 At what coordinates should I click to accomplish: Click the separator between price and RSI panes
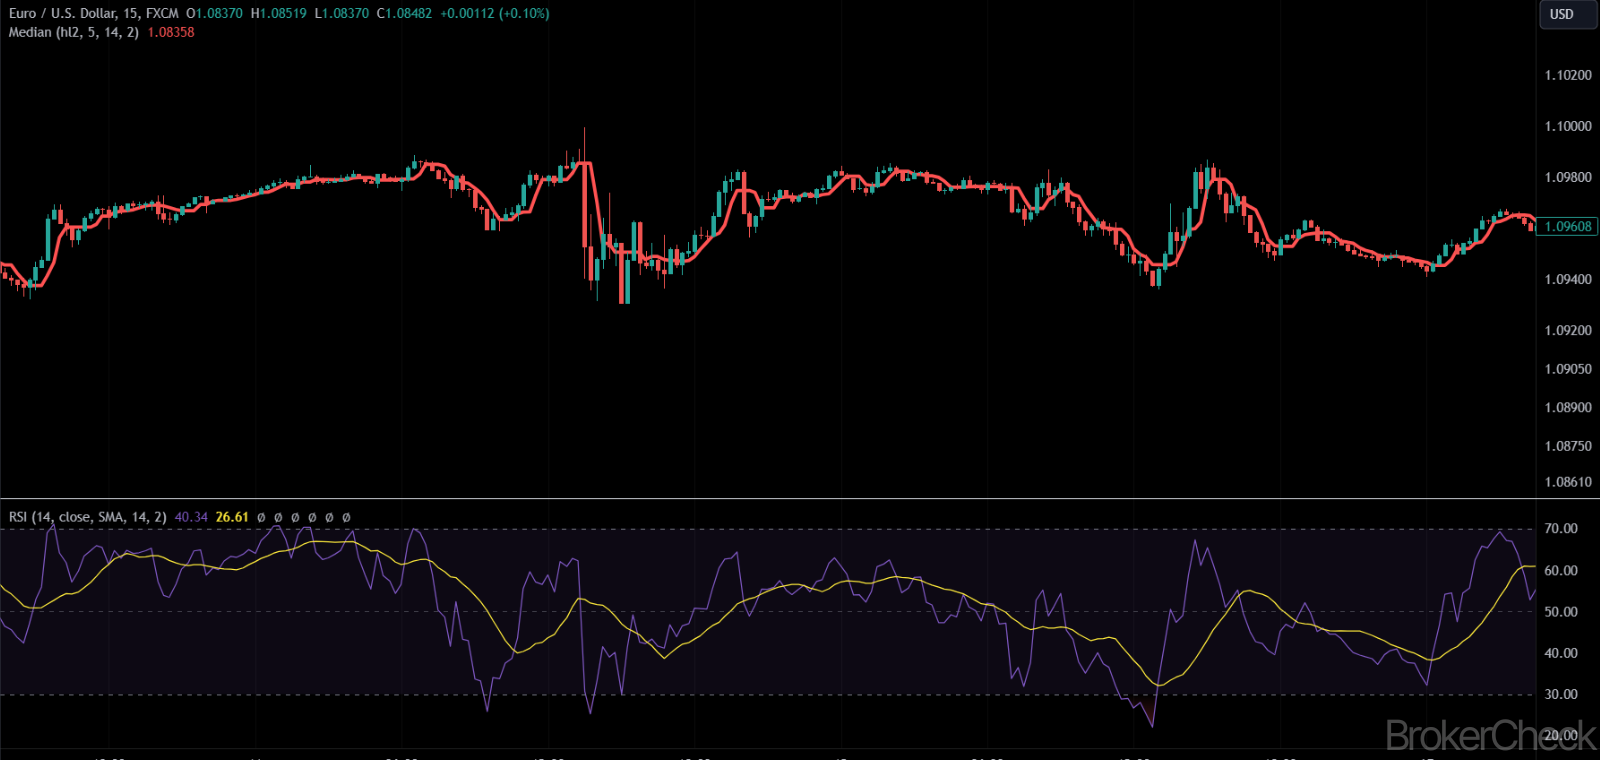coord(768,498)
